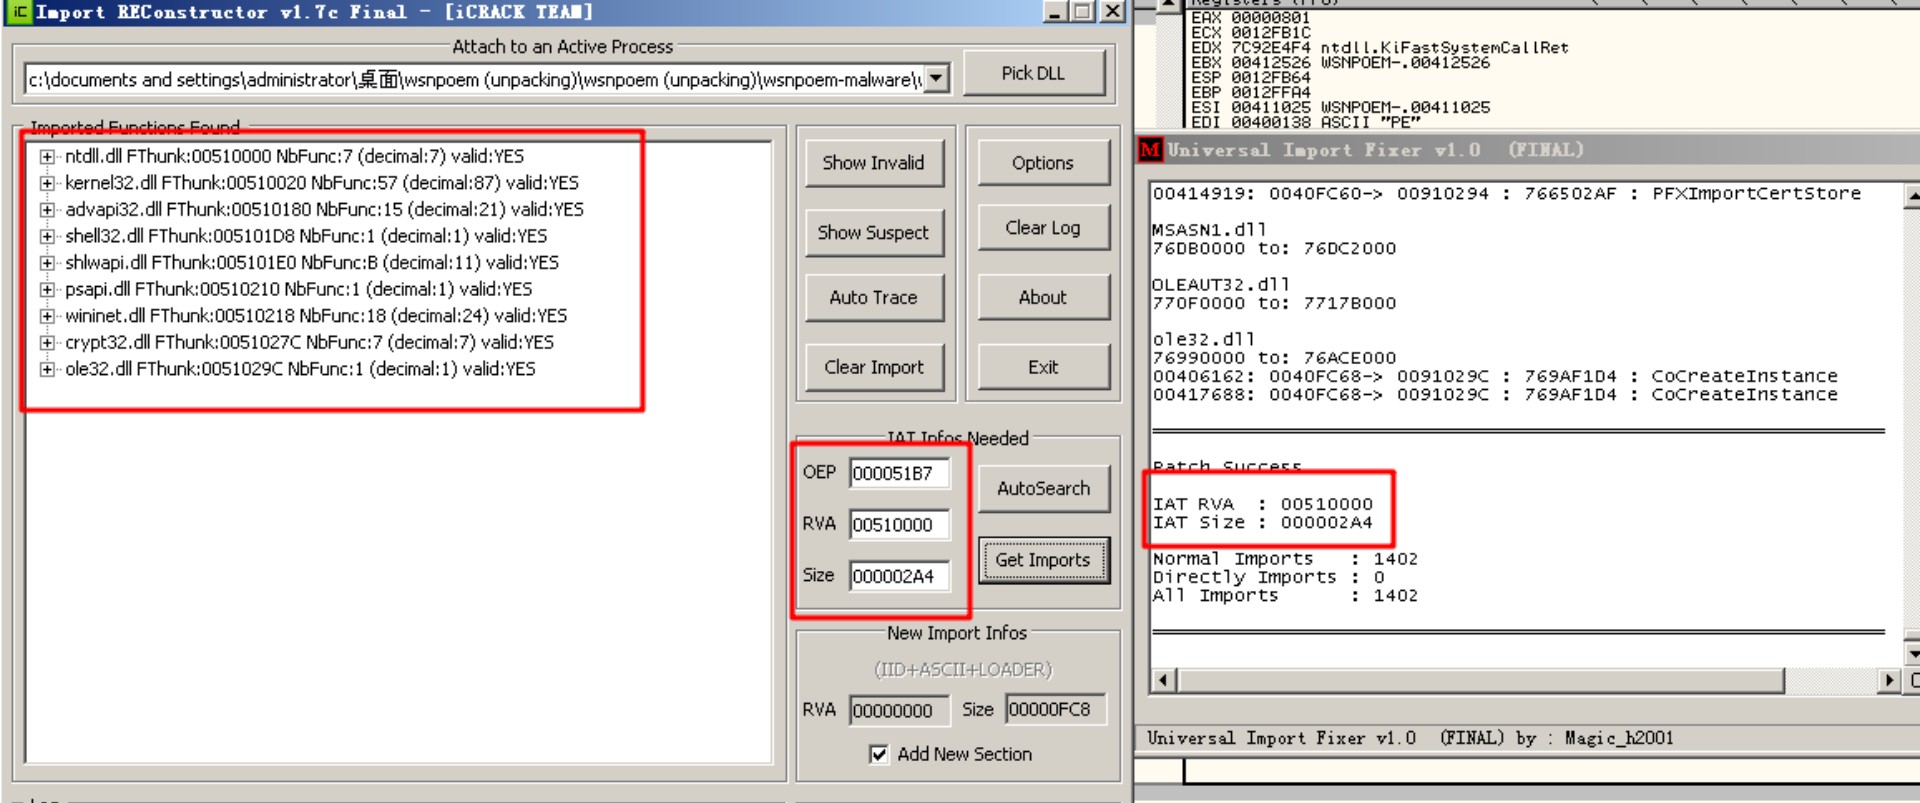Select the shlwapi.dll FThunk:005101E0 row
Image resolution: width=1920 pixels, height=803 pixels.
click(x=311, y=263)
